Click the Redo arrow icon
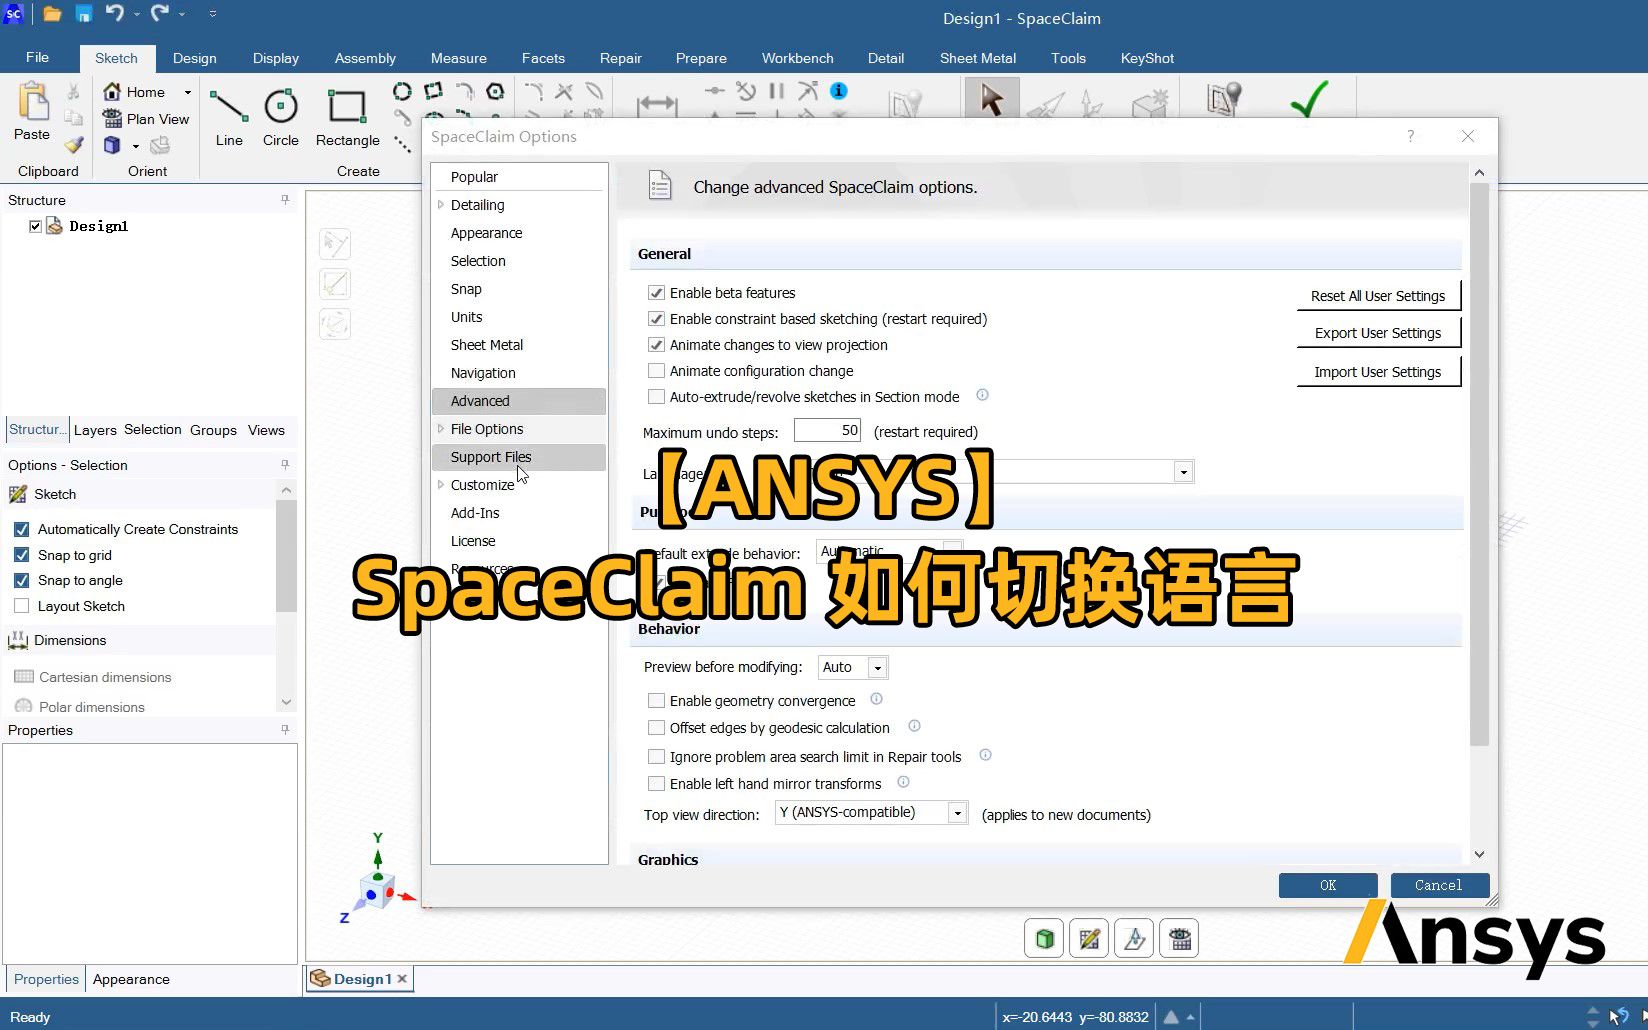Image resolution: width=1648 pixels, height=1030 pixels. coord(160,14)
